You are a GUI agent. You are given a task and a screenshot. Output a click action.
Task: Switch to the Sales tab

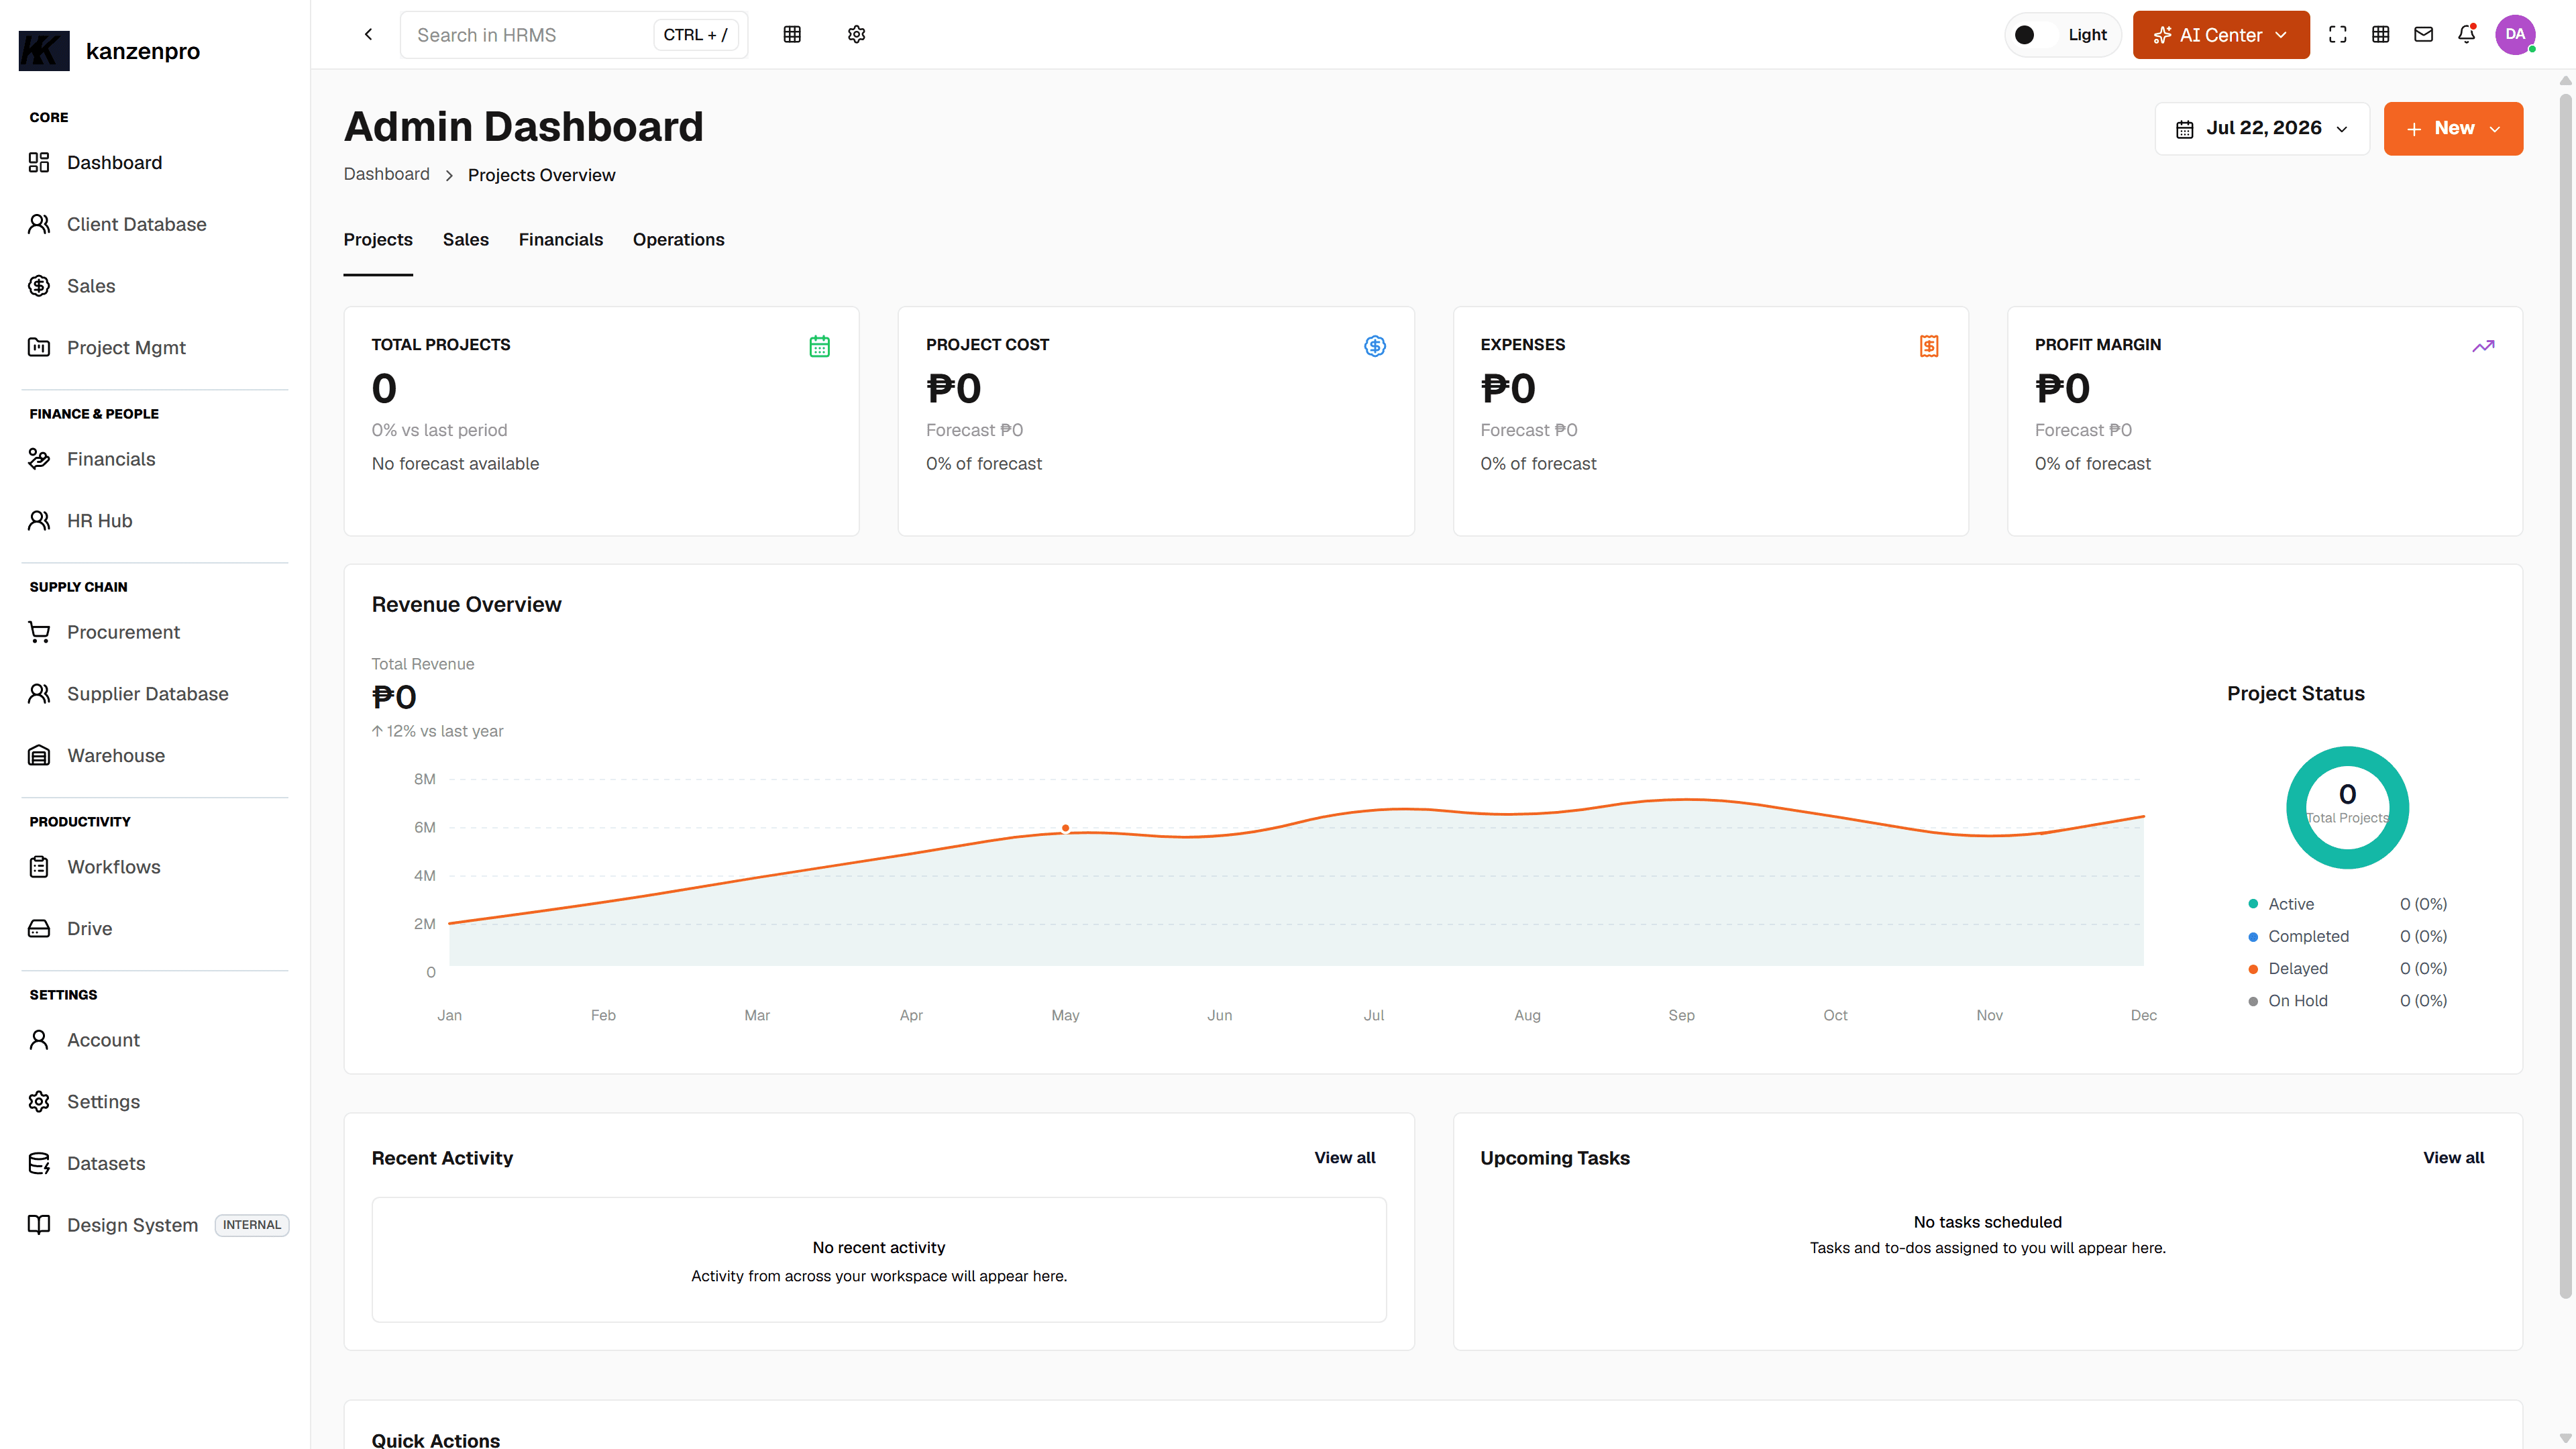pyautogui.click(x=466, y=239)
